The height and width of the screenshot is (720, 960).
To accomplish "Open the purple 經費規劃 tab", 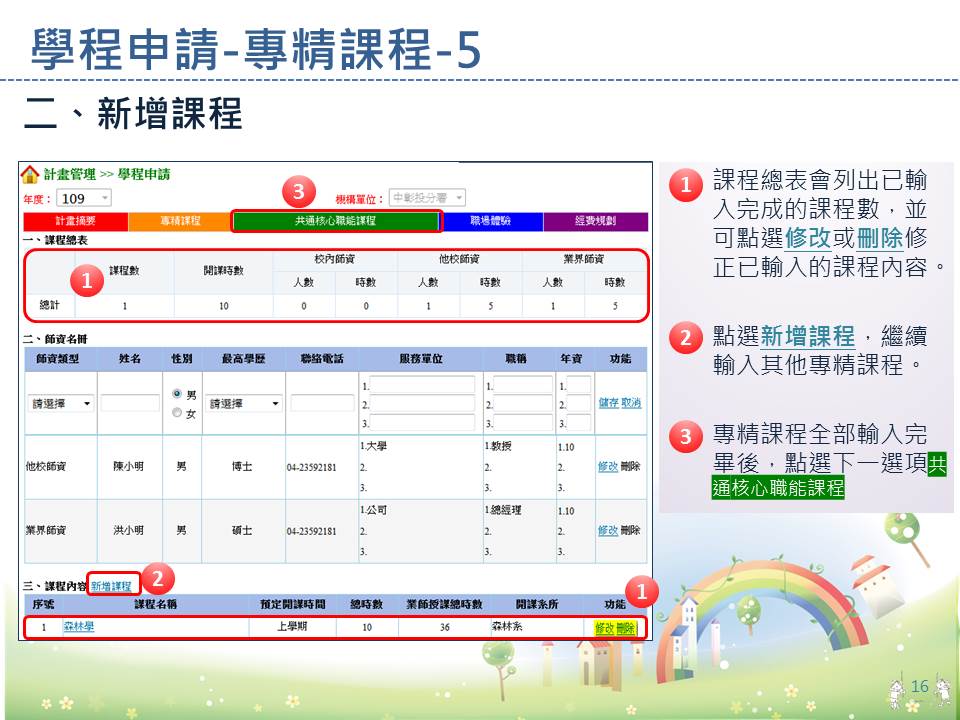I will click(595, 221).
